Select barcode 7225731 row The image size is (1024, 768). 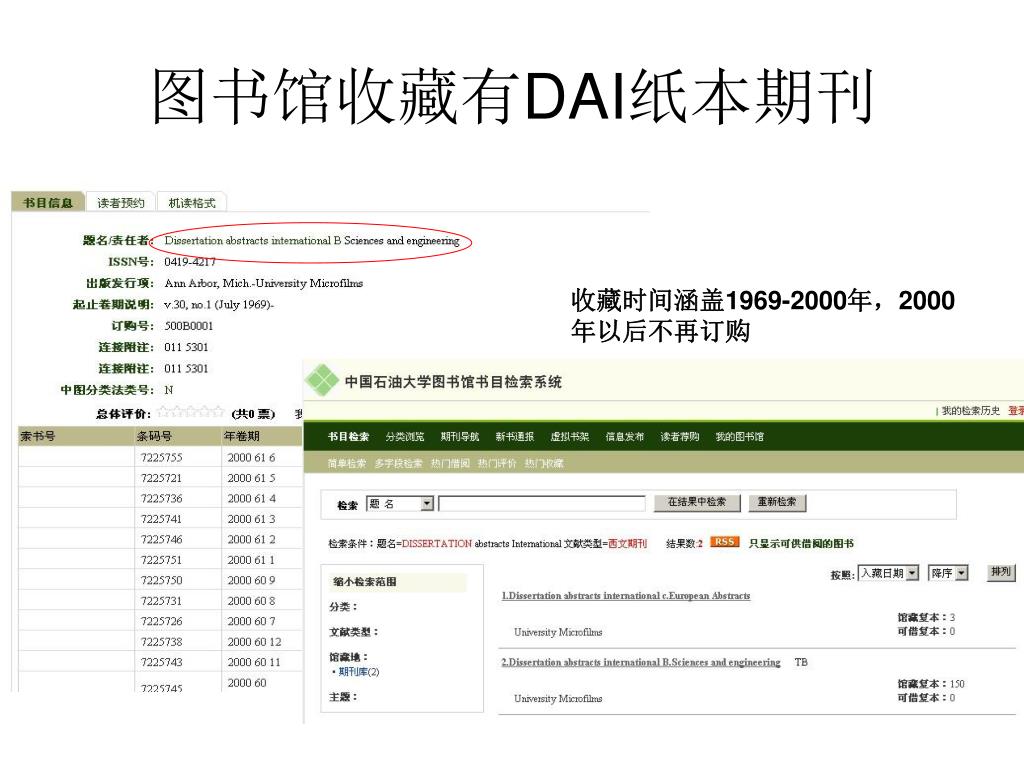[x=161, y=600]
